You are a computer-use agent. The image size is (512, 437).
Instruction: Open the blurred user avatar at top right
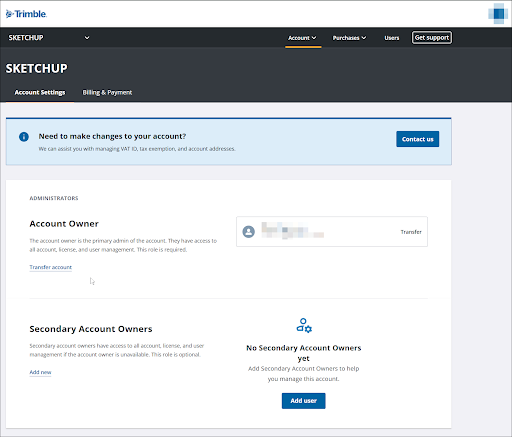(x=498, y=14)
